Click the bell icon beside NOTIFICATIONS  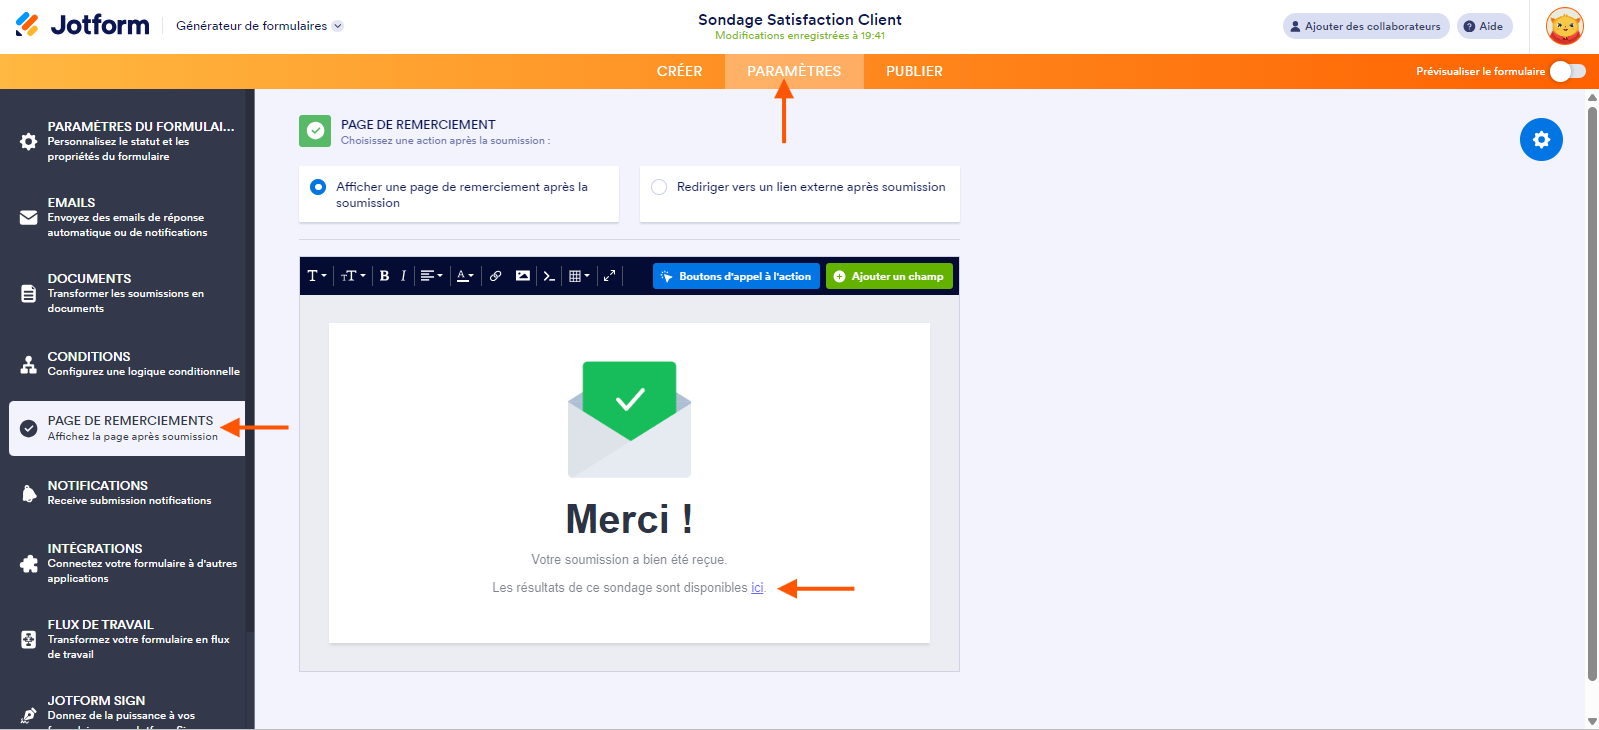click(x=29, y=493)
